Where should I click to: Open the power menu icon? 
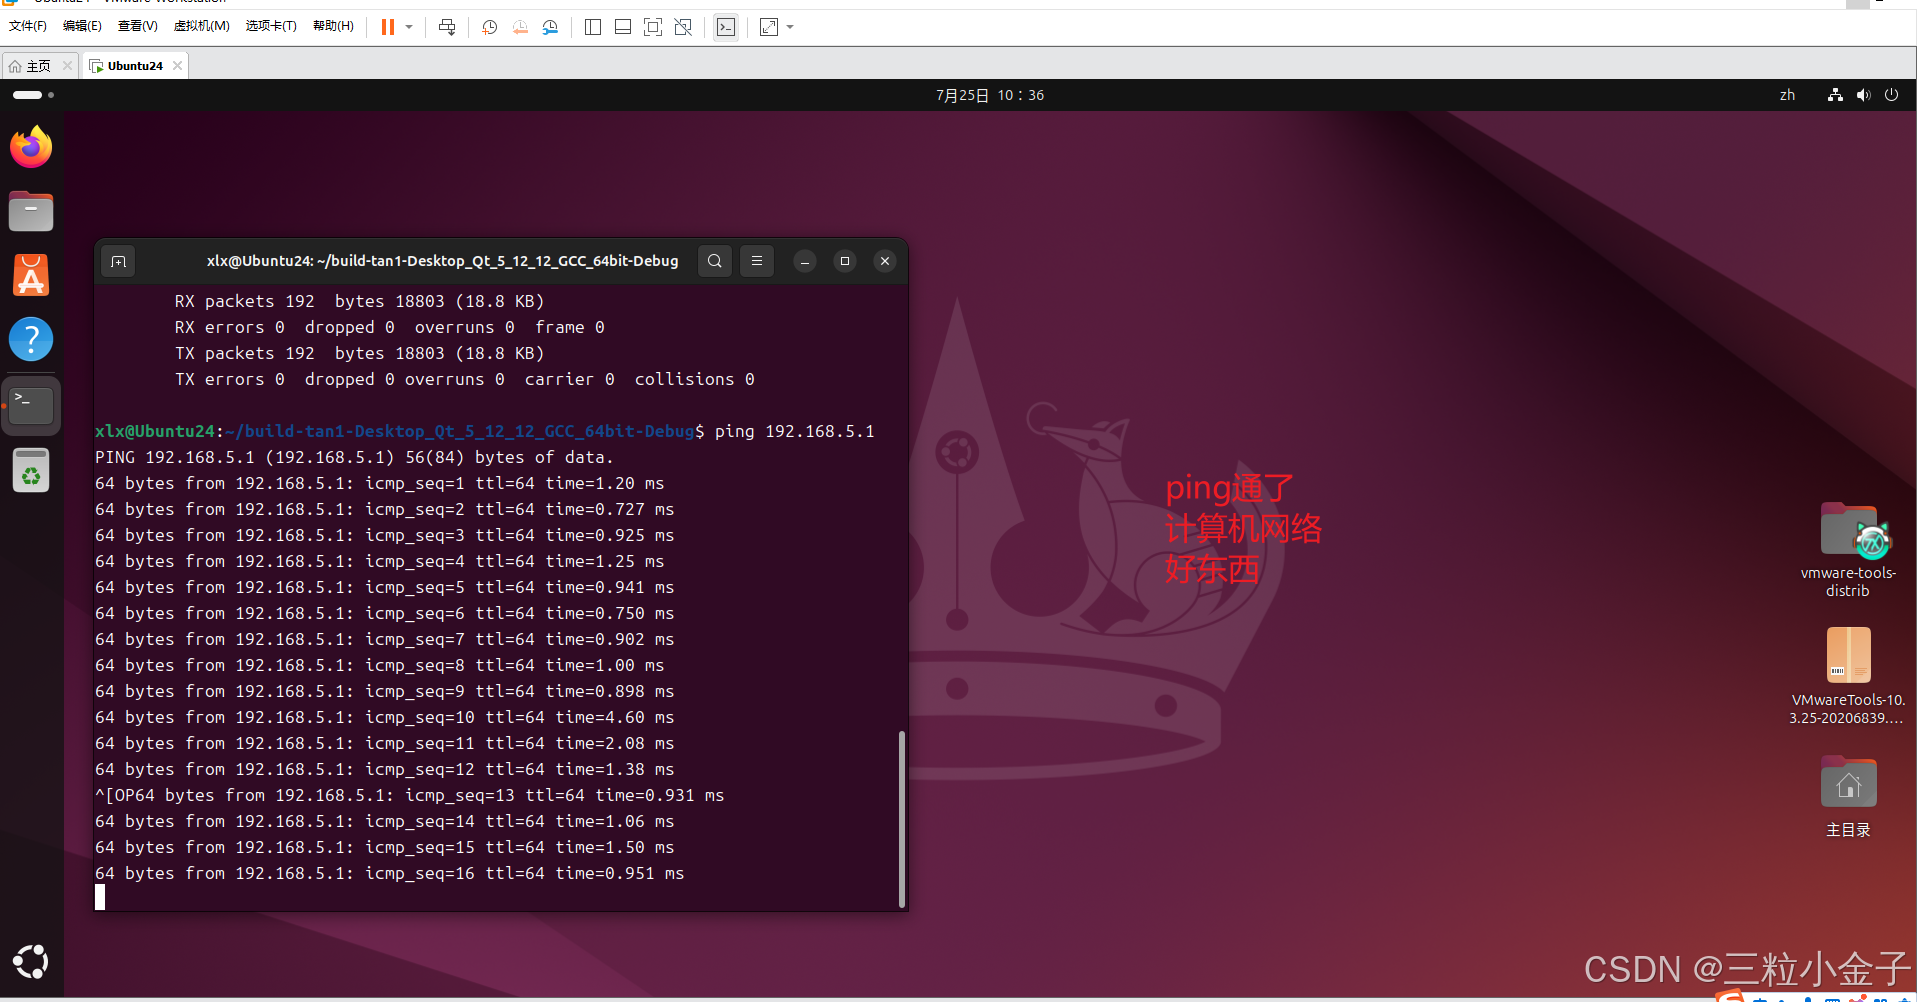[1891, 95]
